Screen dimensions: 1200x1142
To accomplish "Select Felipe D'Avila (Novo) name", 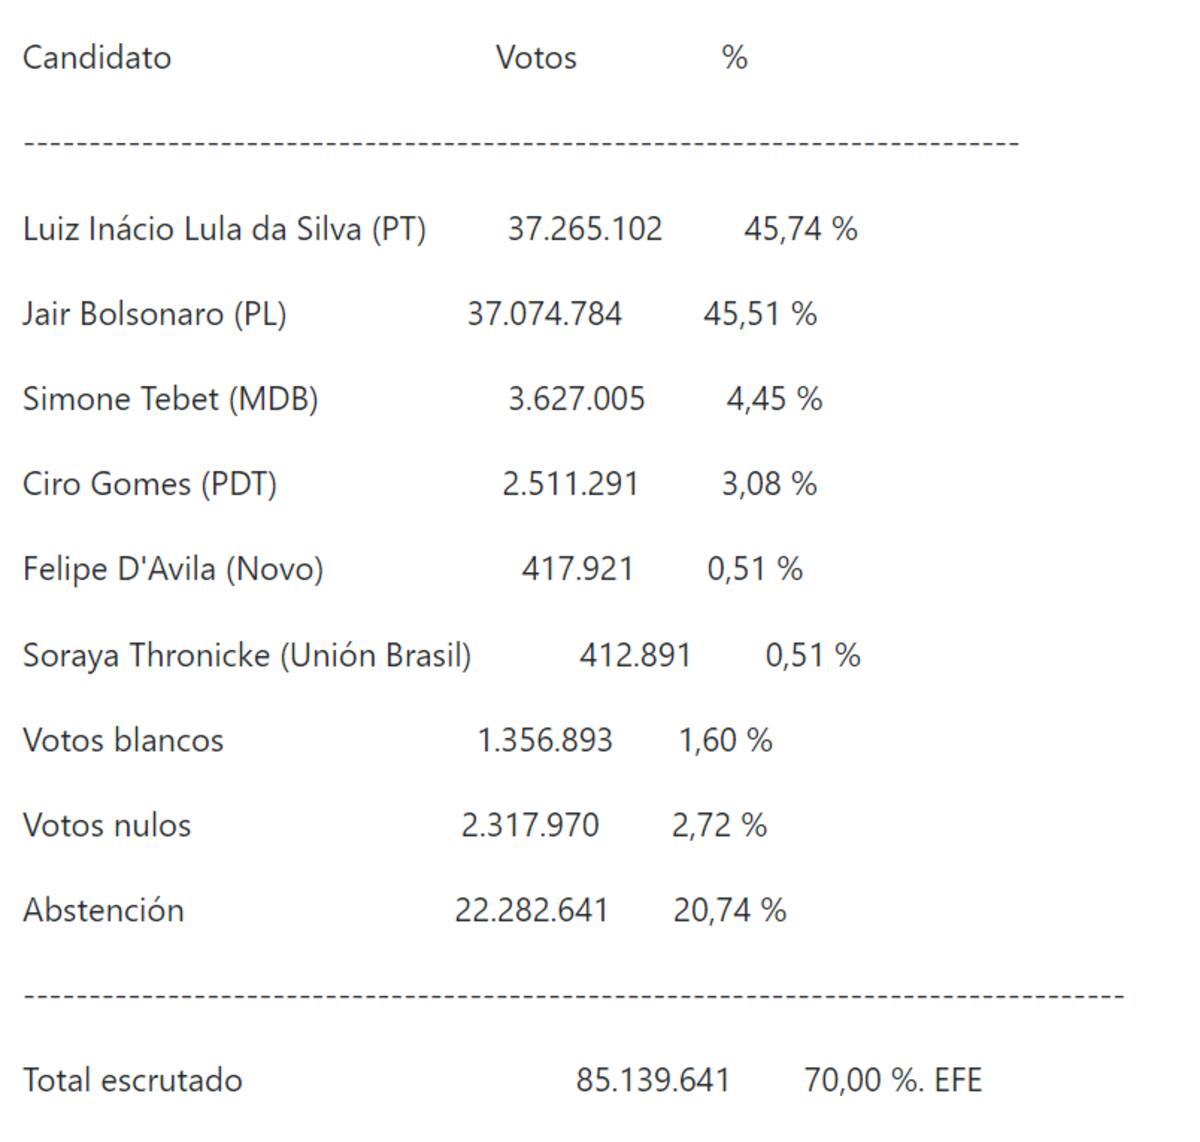I will pyautogui.click(x=173, y=569).
